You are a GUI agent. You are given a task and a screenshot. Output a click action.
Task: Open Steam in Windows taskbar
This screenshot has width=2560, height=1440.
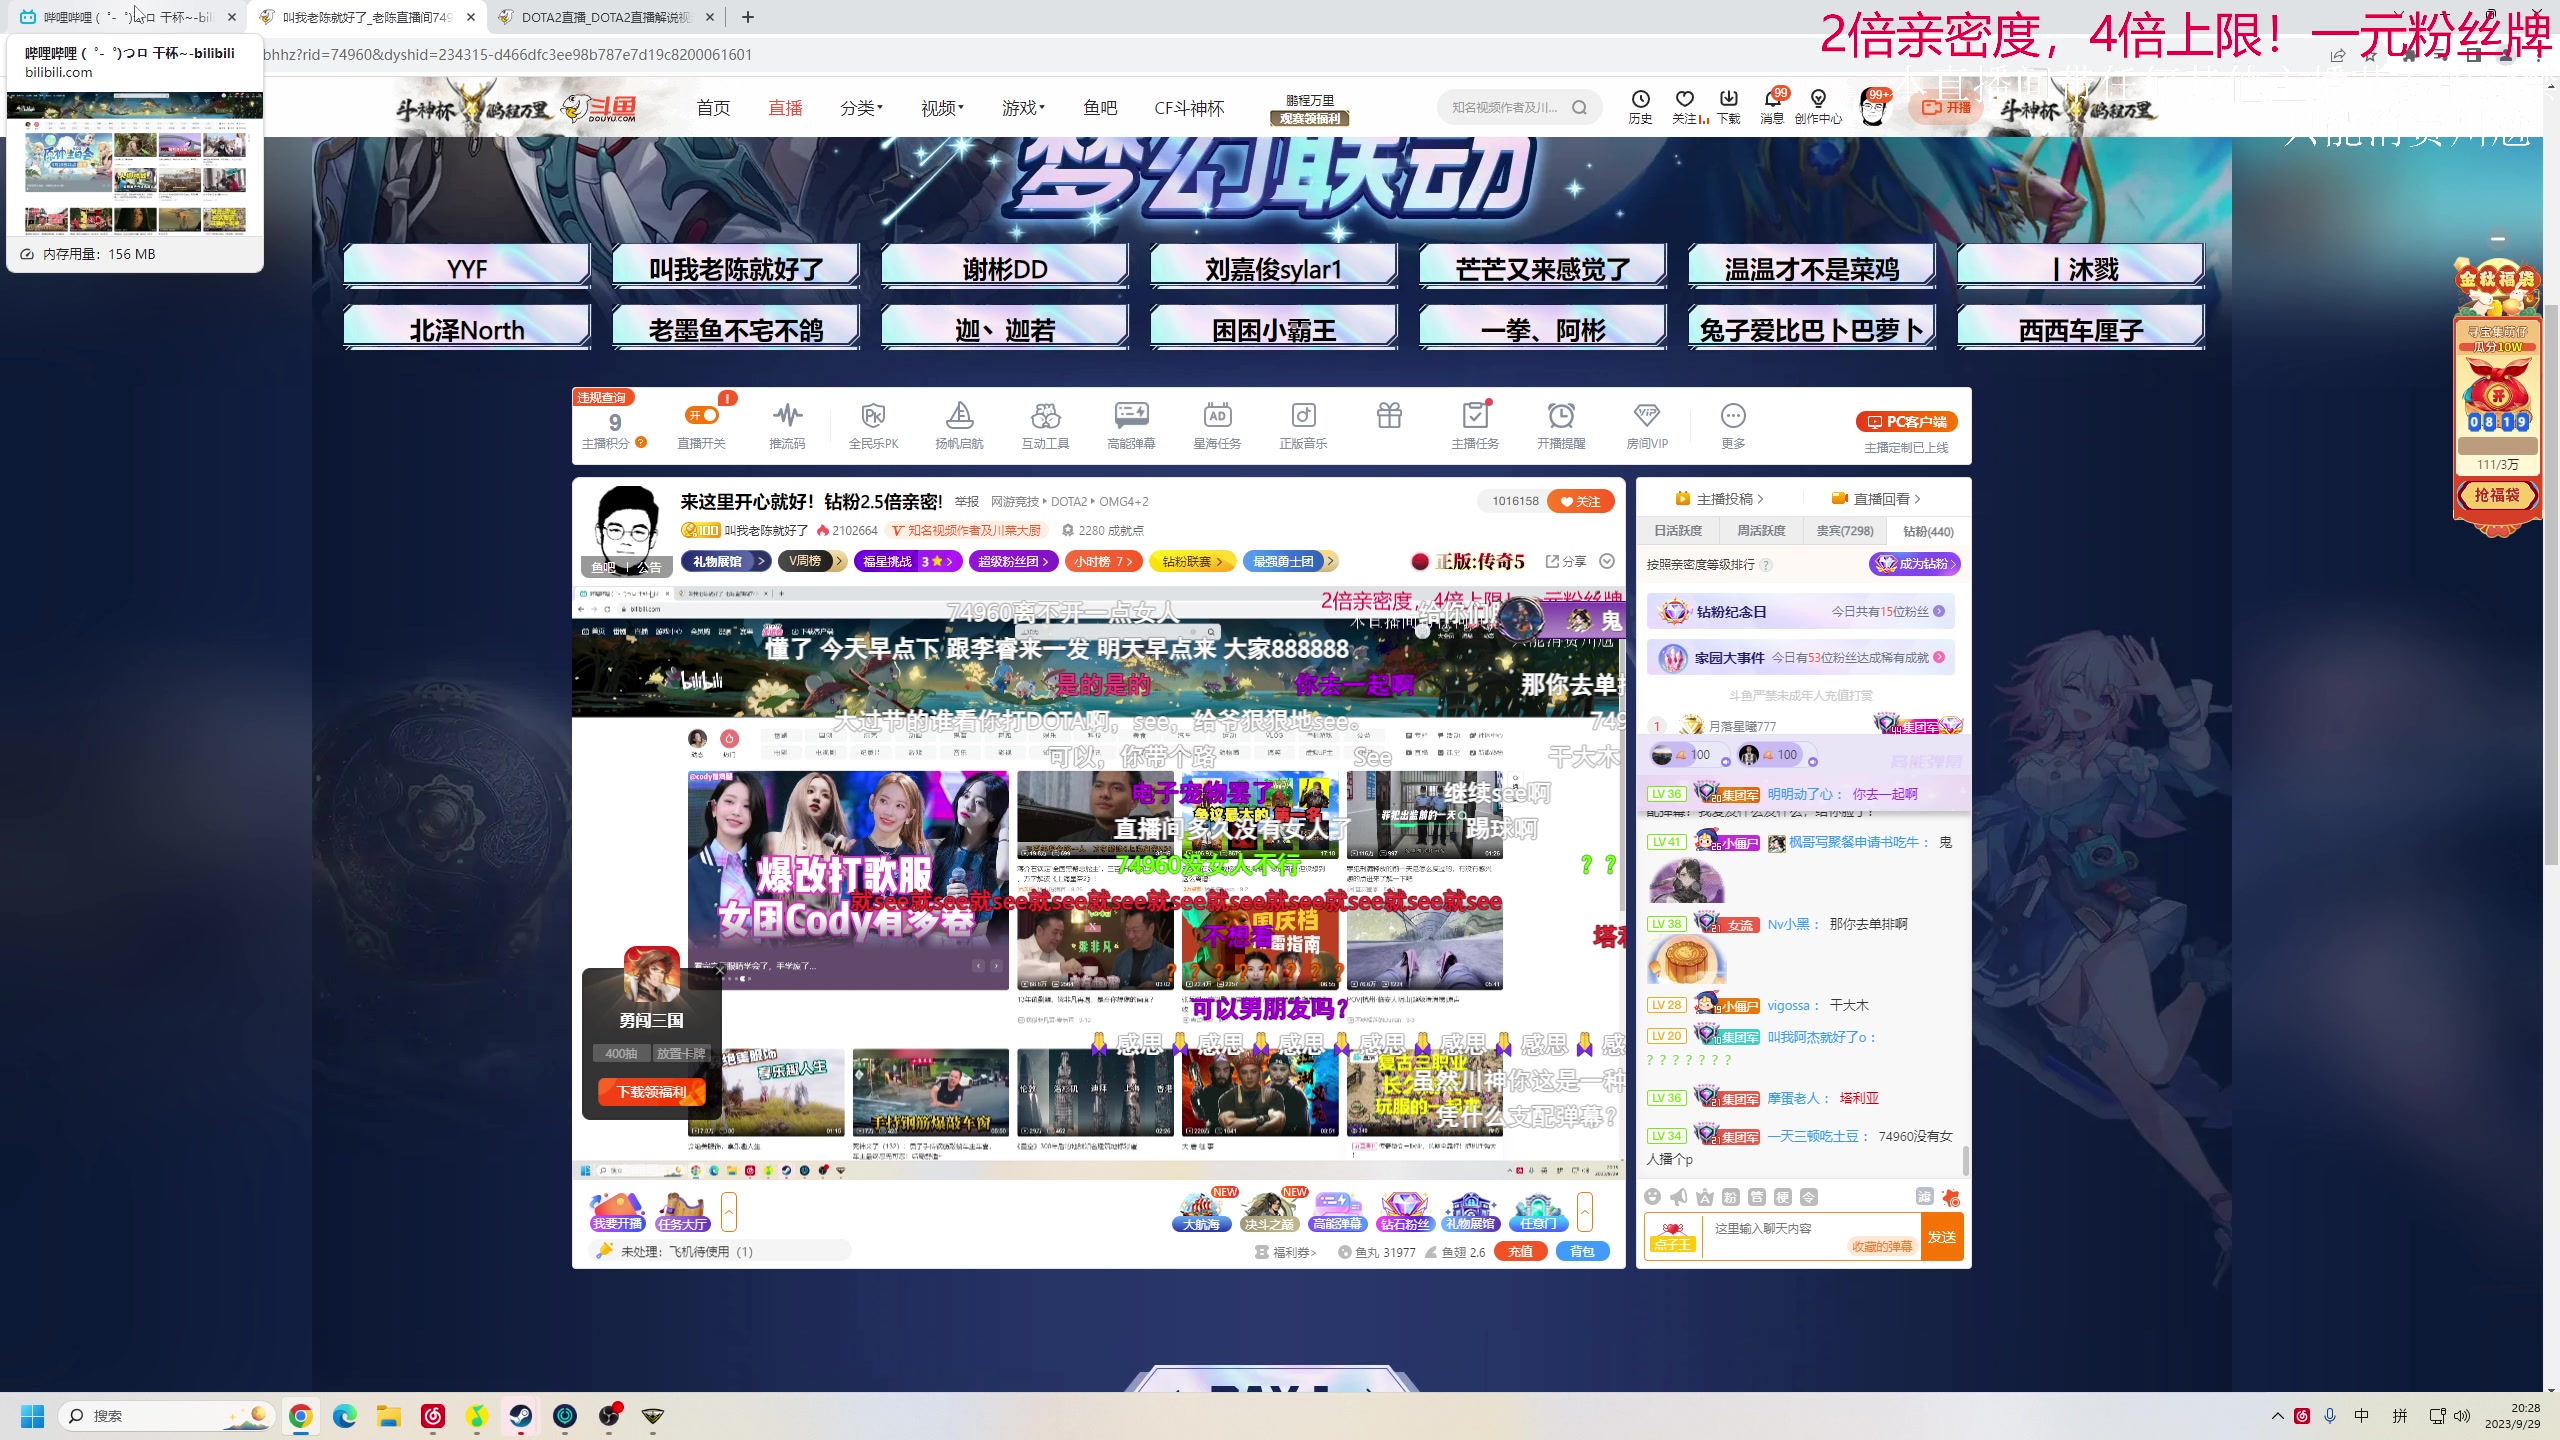click(x=521, y=1416)
